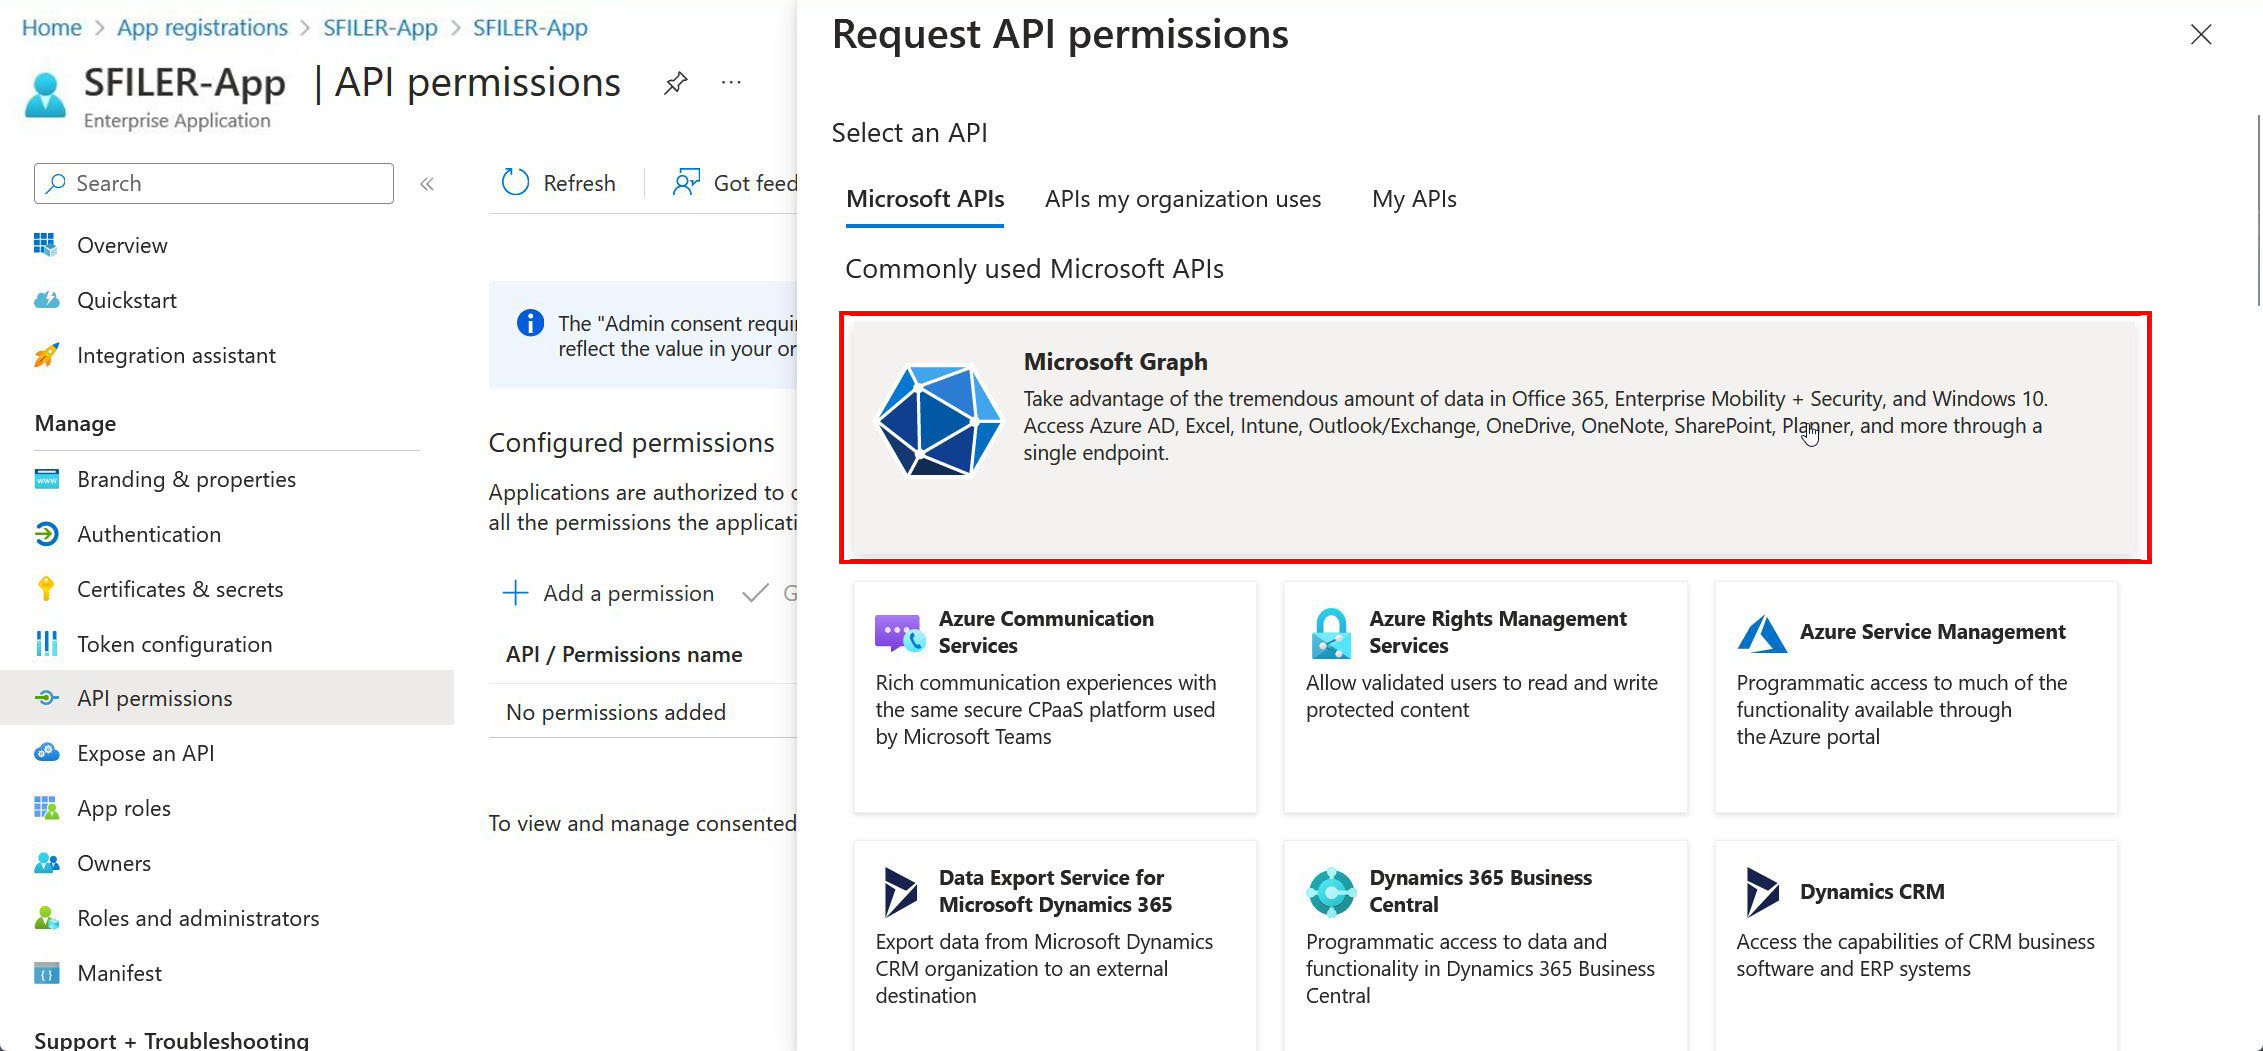Click the Refresh button
The width and height of the screenshot is (2263, 1051).
coord(559,183)
